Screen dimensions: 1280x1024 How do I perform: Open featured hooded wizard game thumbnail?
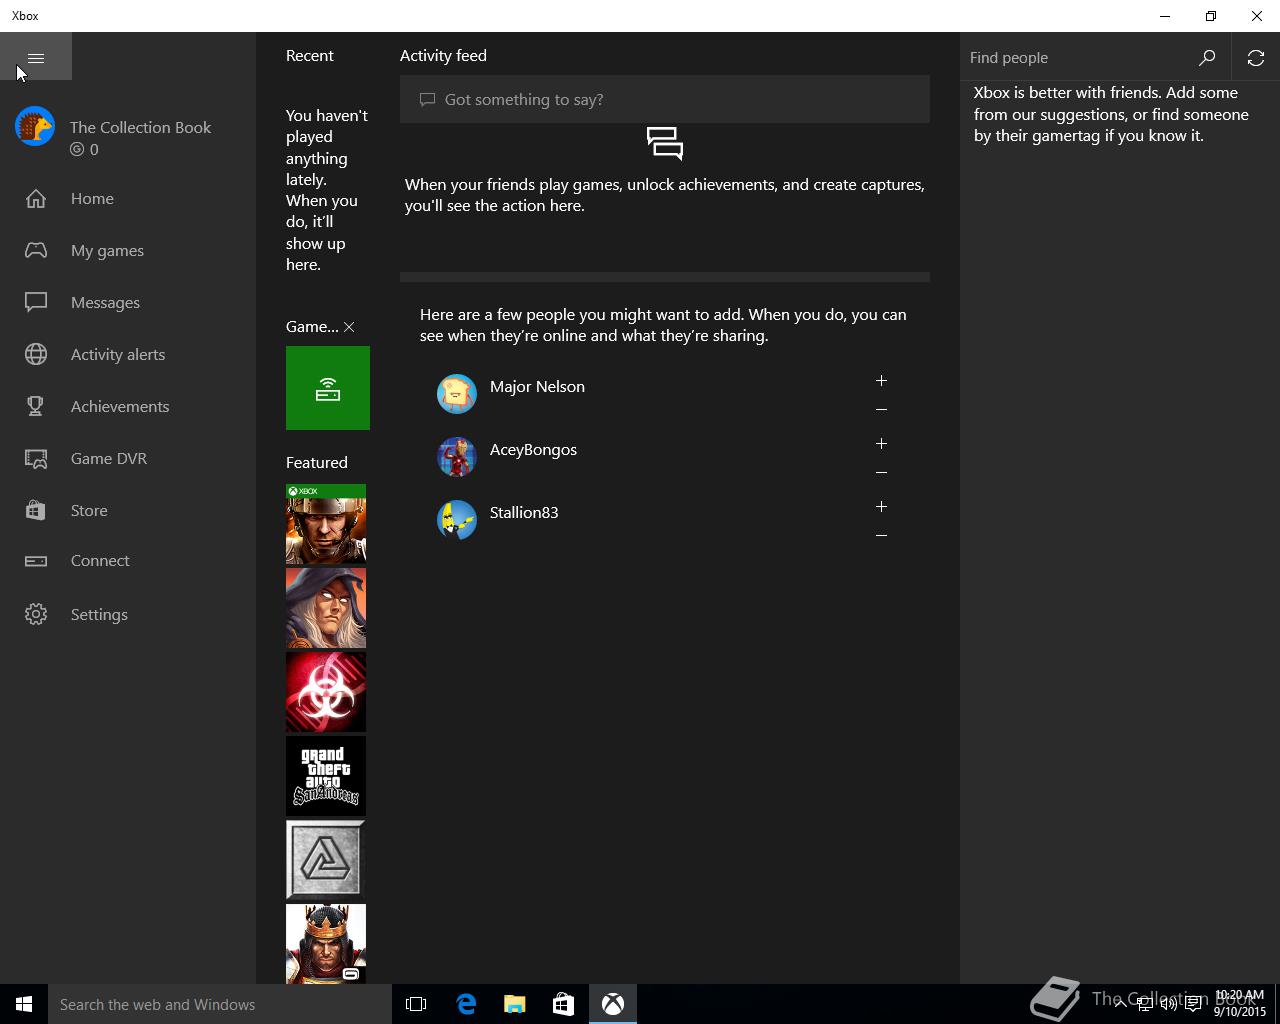pos(326,608)
